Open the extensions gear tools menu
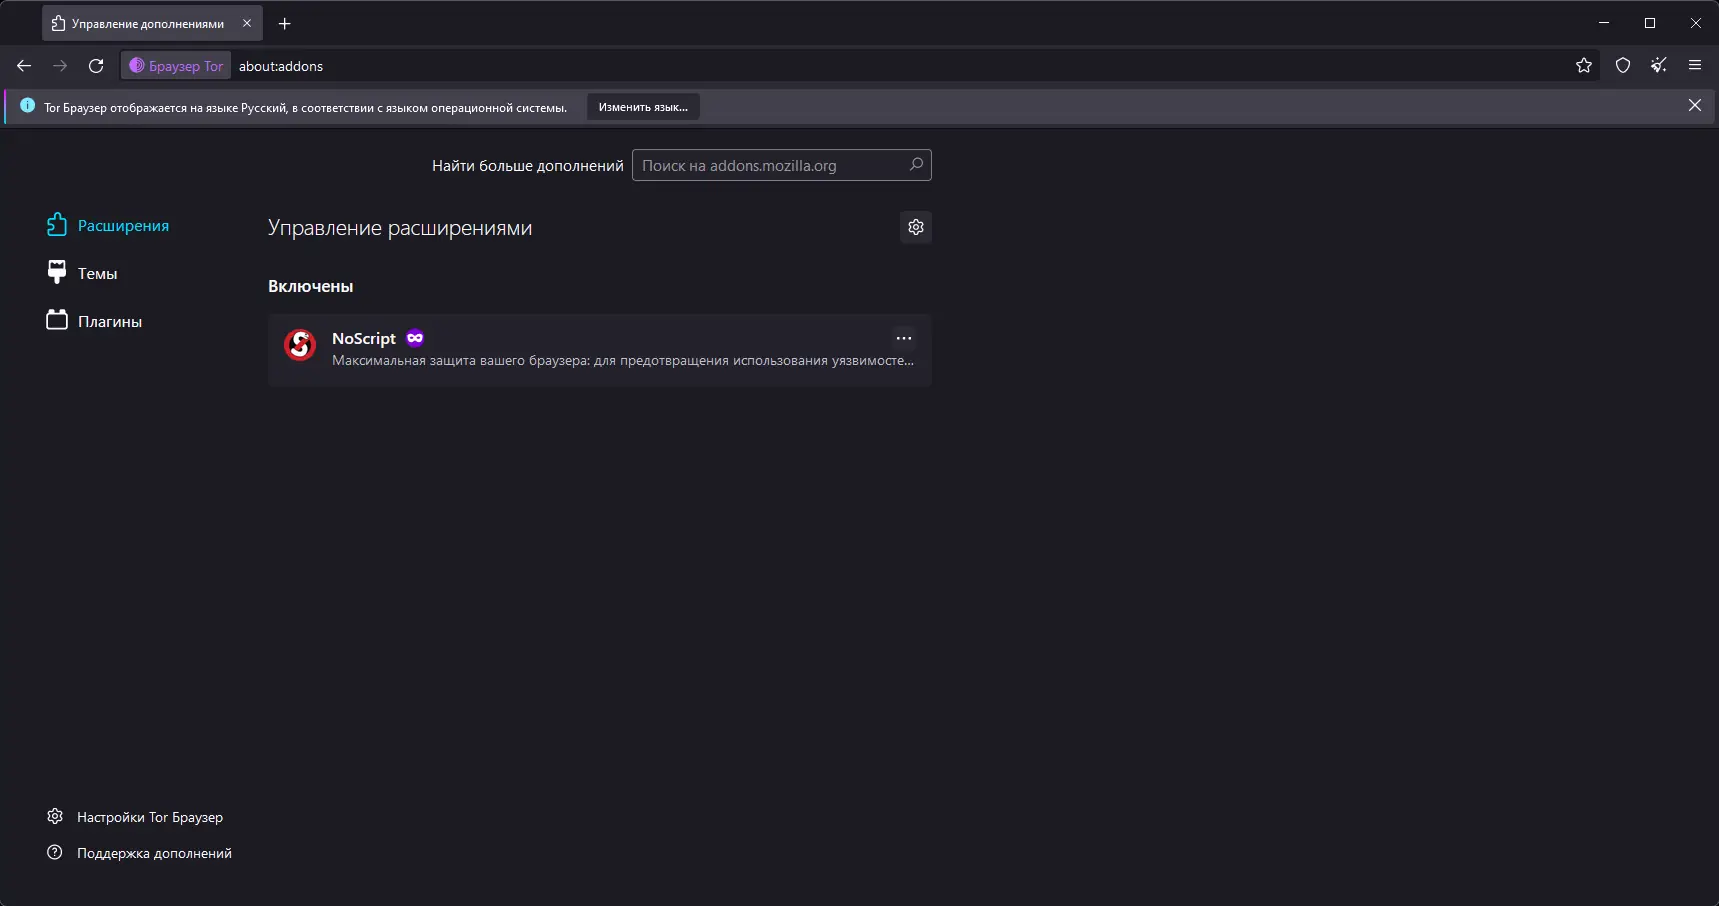Image resolution: width=1719 pixels, height=906 pixels. click(x=916, y=227)
